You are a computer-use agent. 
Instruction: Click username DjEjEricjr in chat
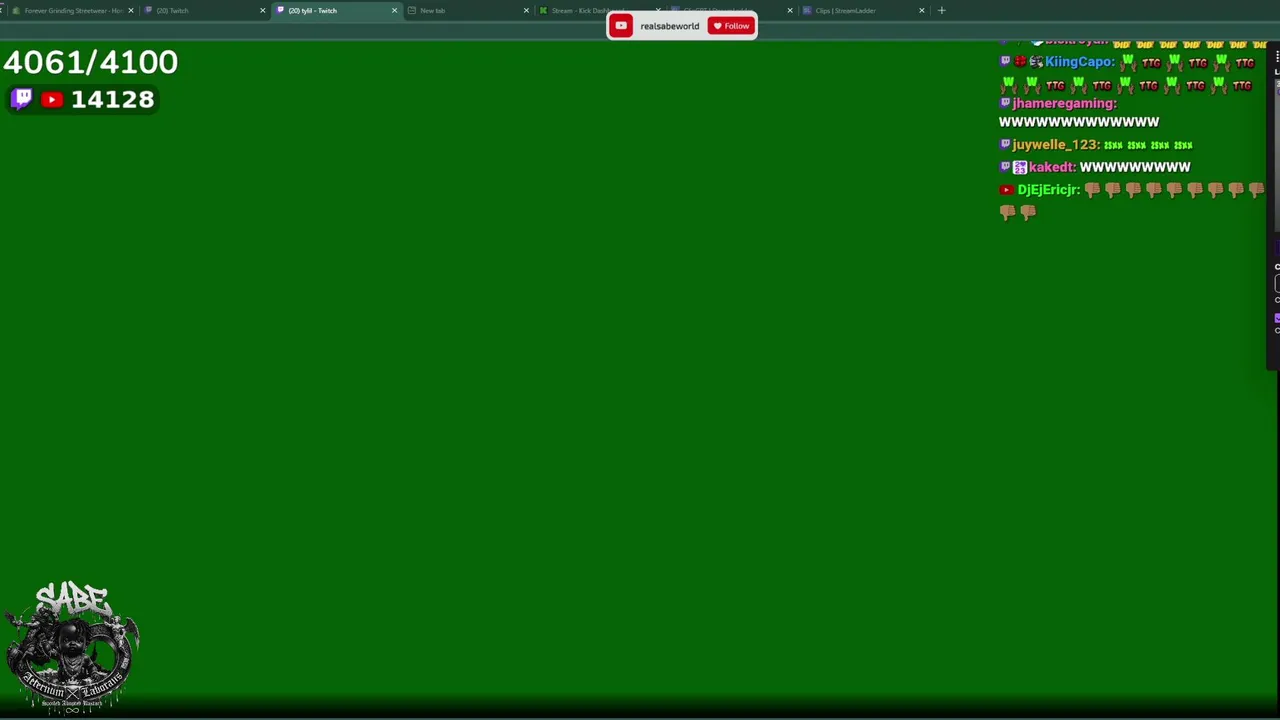click(x=1049, y=190)
